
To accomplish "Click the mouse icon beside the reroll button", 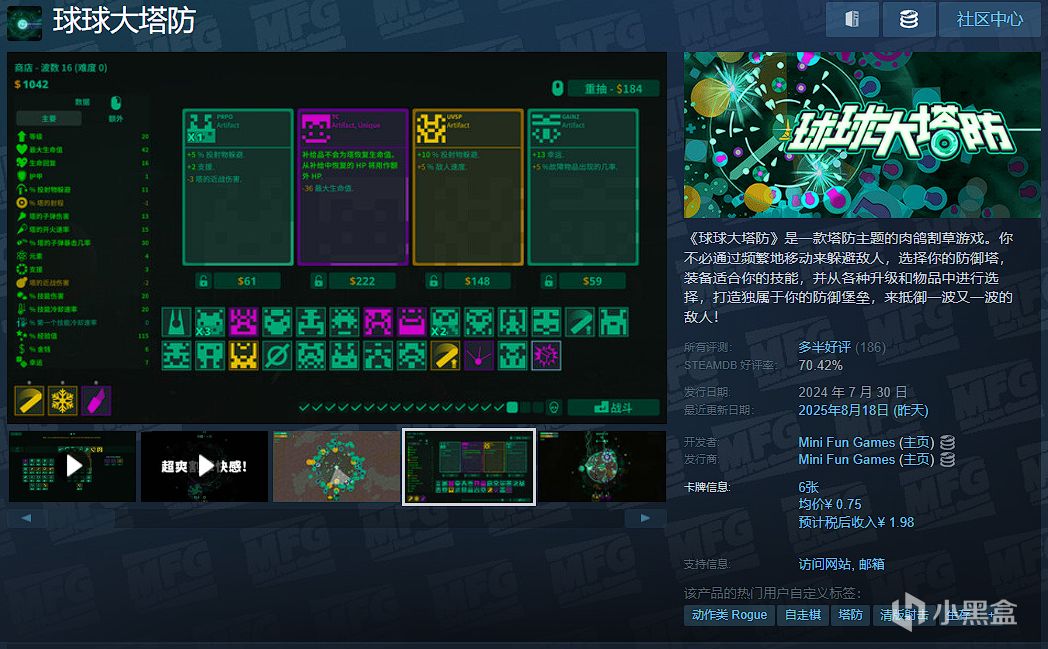I will coord(557,88).
